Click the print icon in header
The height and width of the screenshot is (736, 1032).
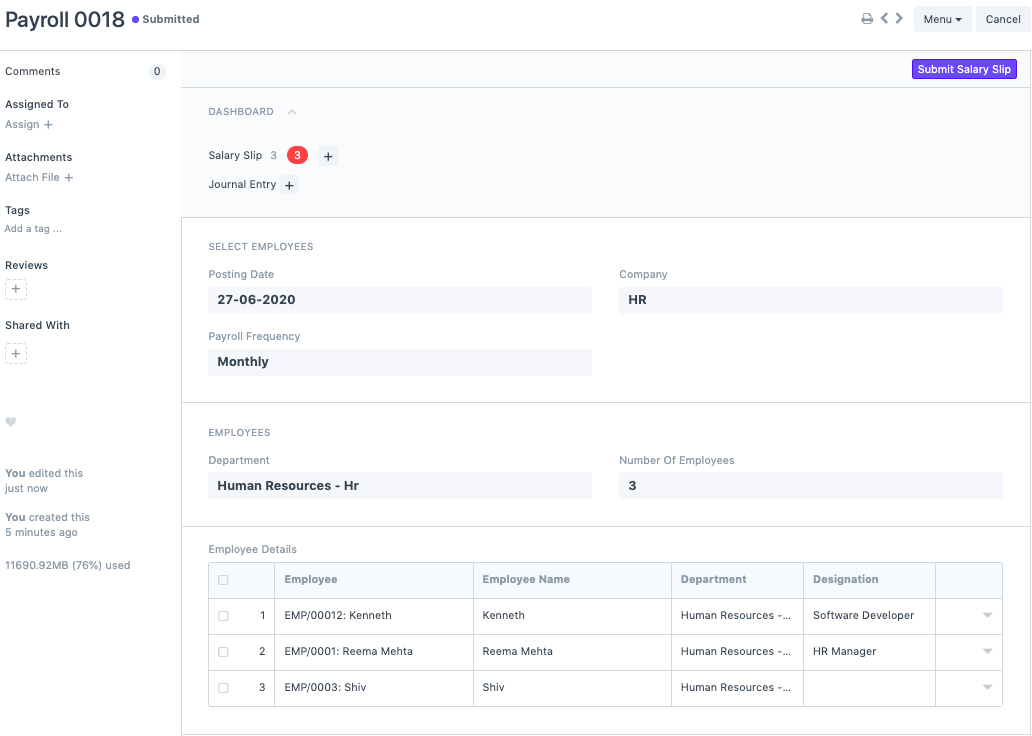click(867, 19)
